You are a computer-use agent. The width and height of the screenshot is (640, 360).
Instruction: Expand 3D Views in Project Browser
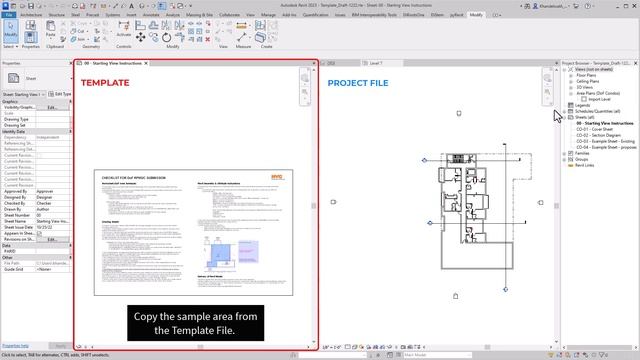[x=571, y=87]
